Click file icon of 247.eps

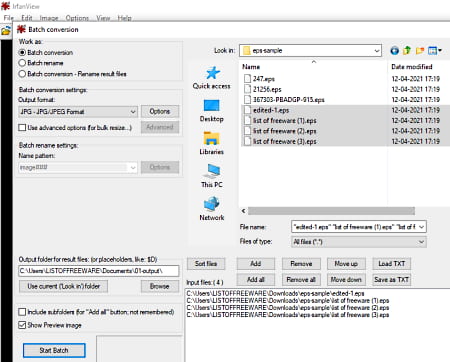click(x=247, y=79)
